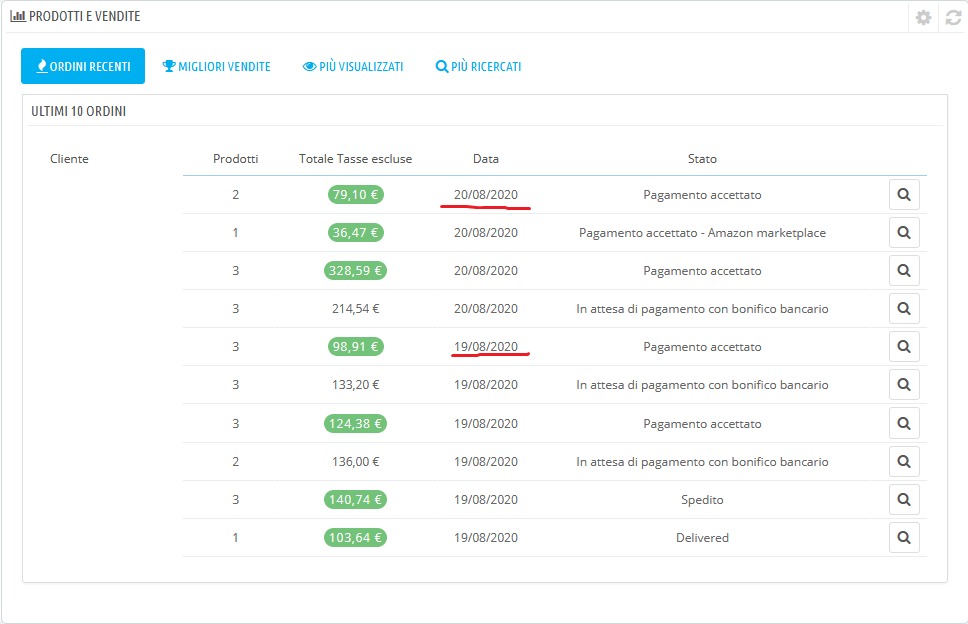View details of the 98,91 € order

(x=904, y=346)
